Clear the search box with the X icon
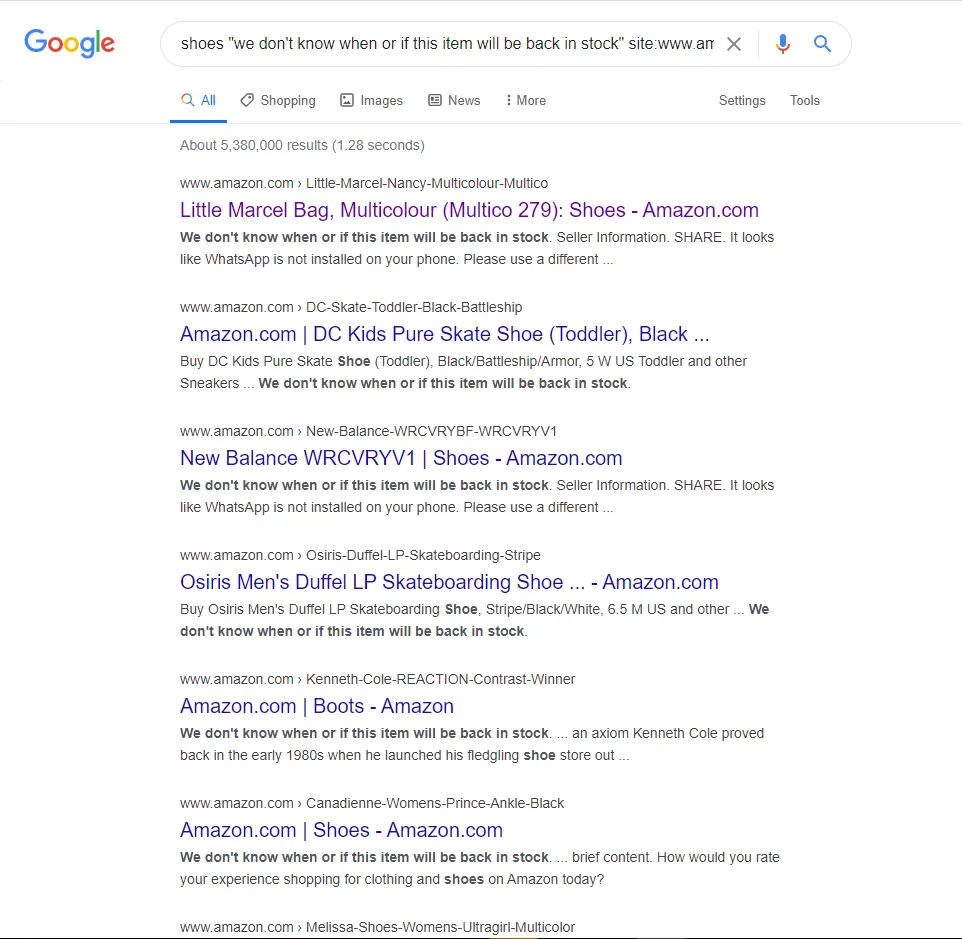The height and width of the screenshot is (939, 962). click(733, 44)
